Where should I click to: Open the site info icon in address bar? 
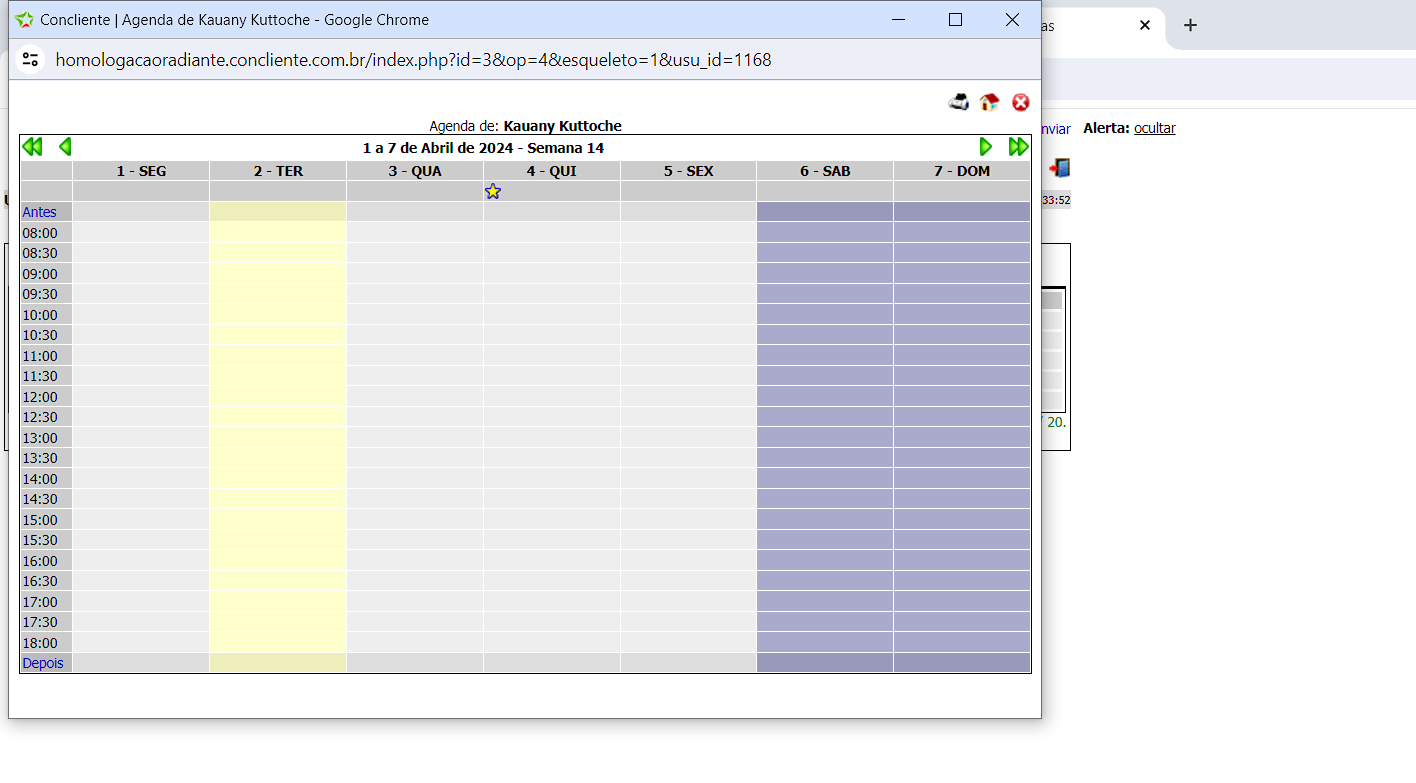click(31, 60)
